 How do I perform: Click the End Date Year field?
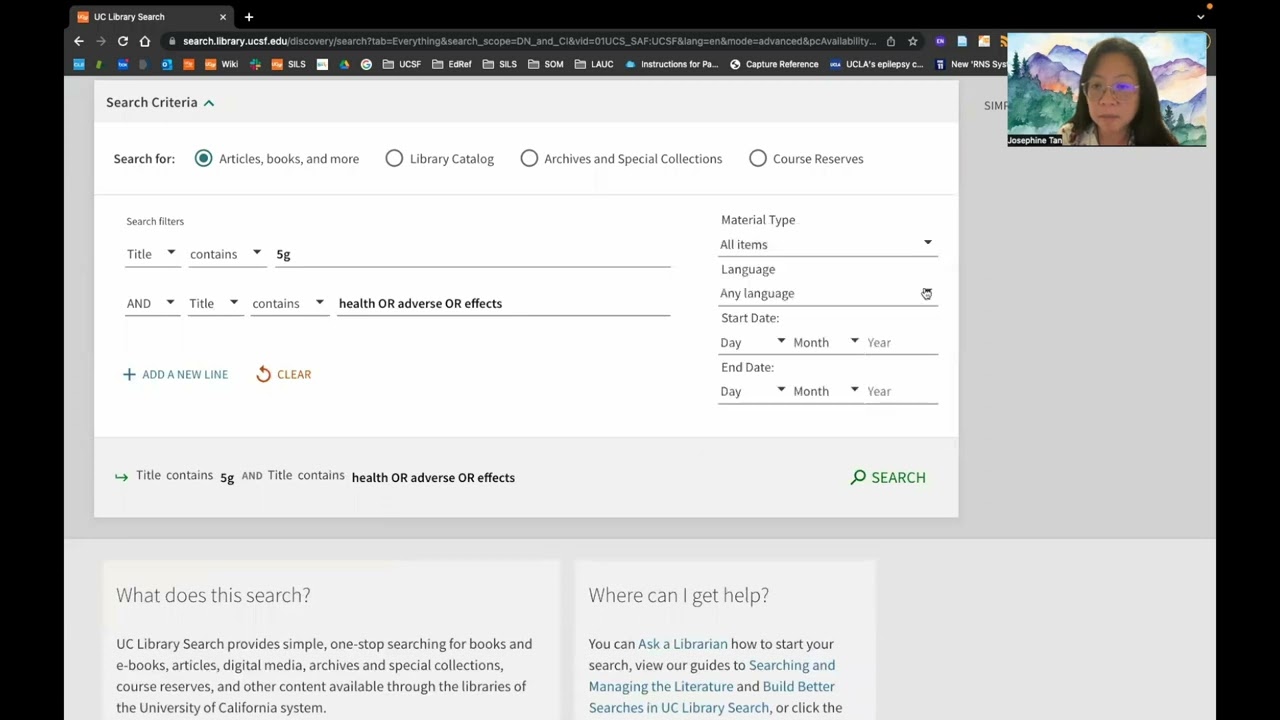[x=901, y=391]
